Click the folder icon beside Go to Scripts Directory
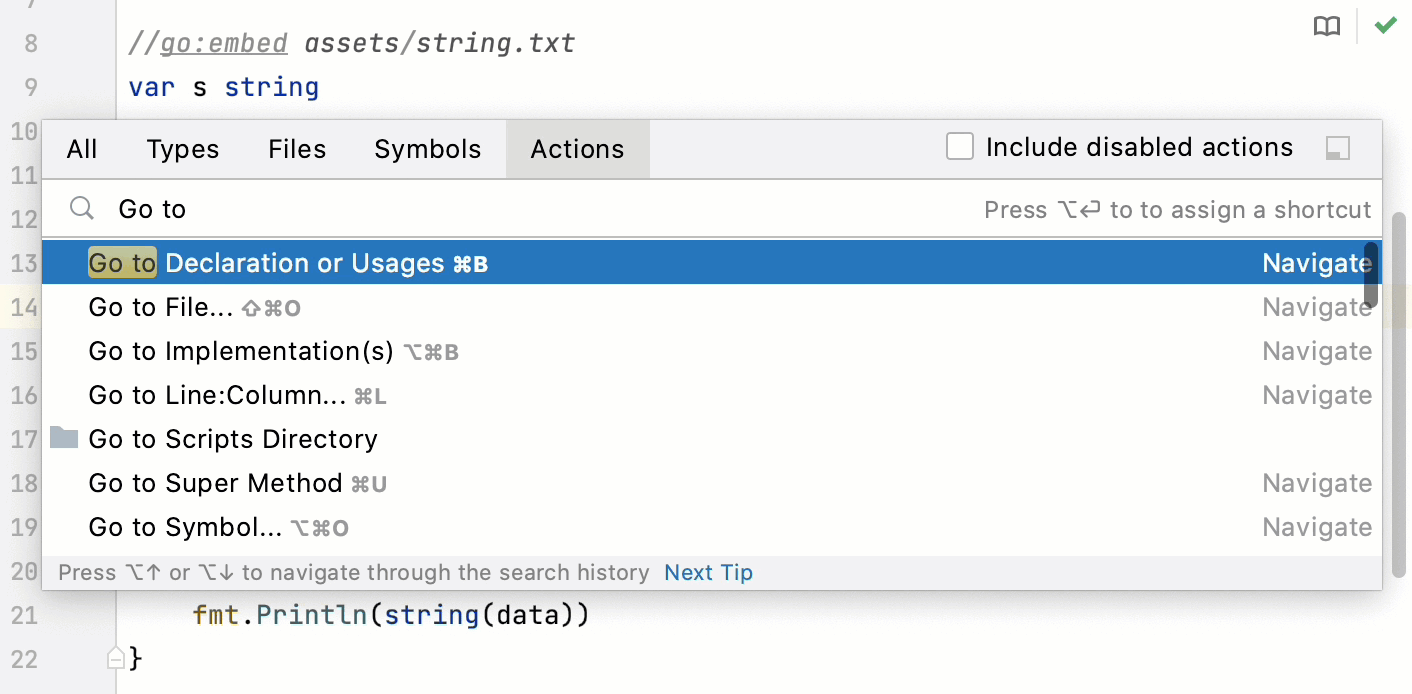Screen dimensions: 1412x694 pyautogui.click(x=63, y=438)
